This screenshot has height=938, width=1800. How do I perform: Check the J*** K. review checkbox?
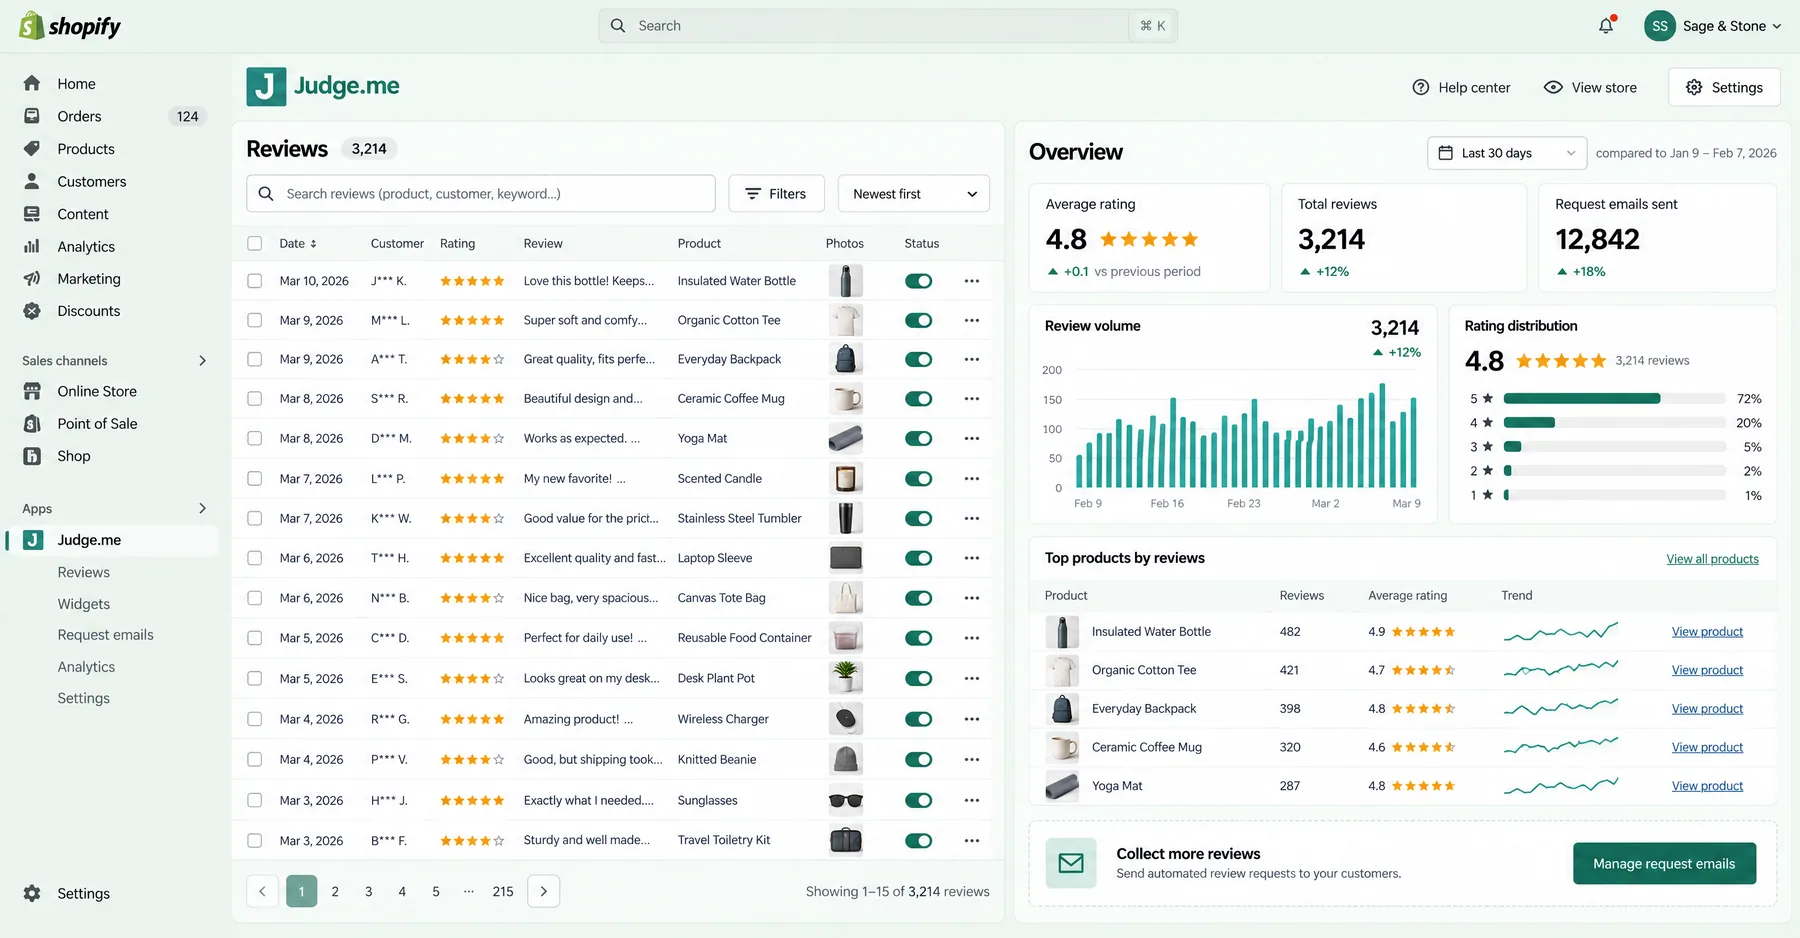(255, 281)
